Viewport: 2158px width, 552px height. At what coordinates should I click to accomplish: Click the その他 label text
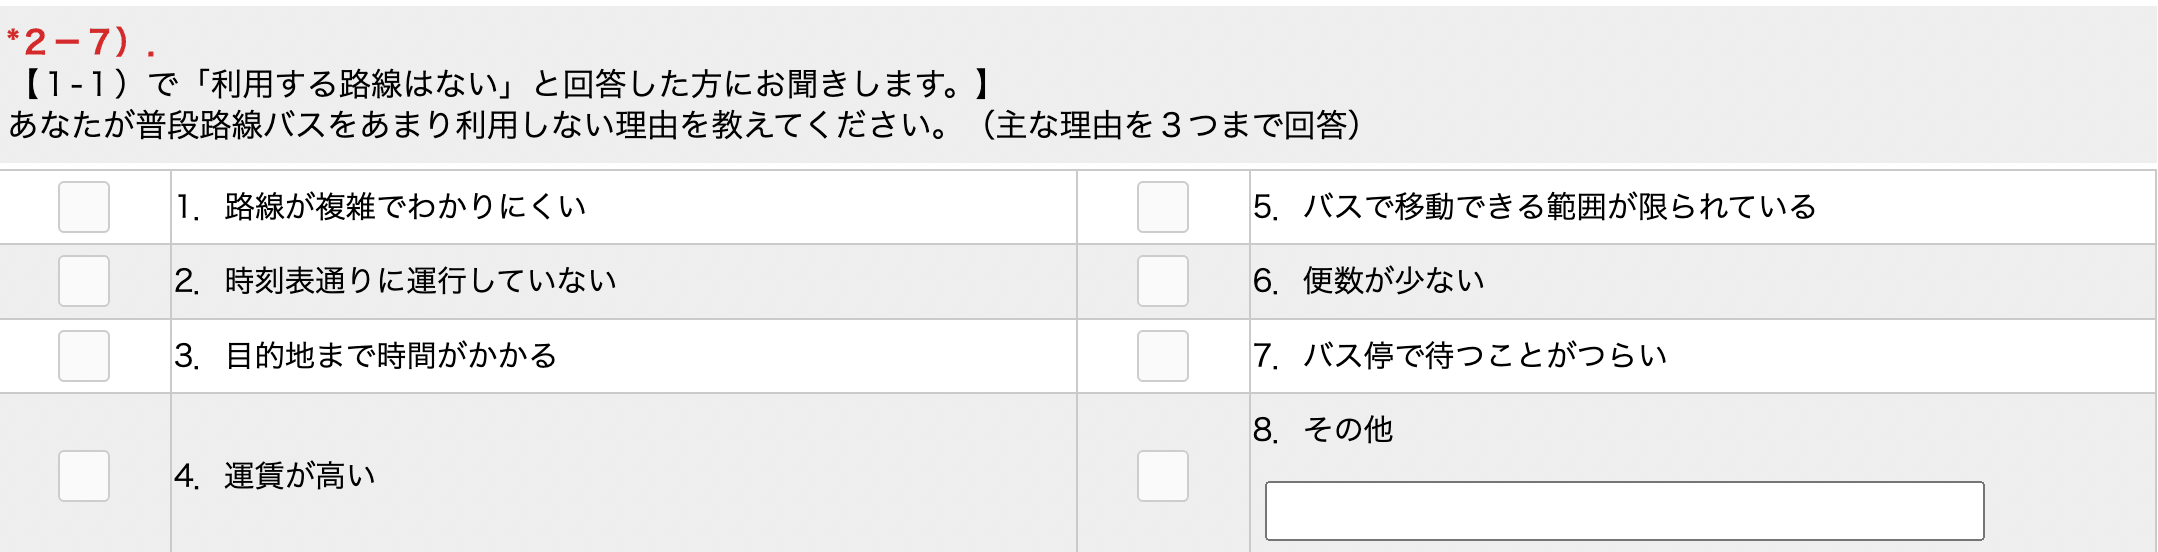[1348, 430]
